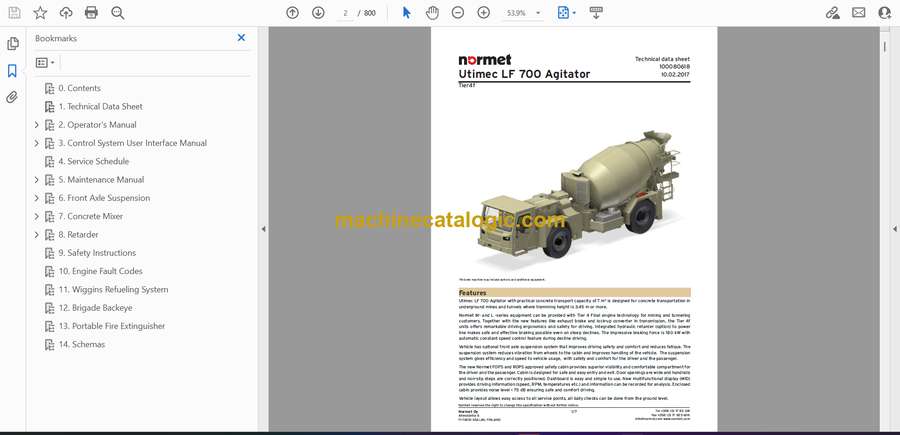Click the upload to cloud icon
The image size is (900, 435).
click(66, 13)
